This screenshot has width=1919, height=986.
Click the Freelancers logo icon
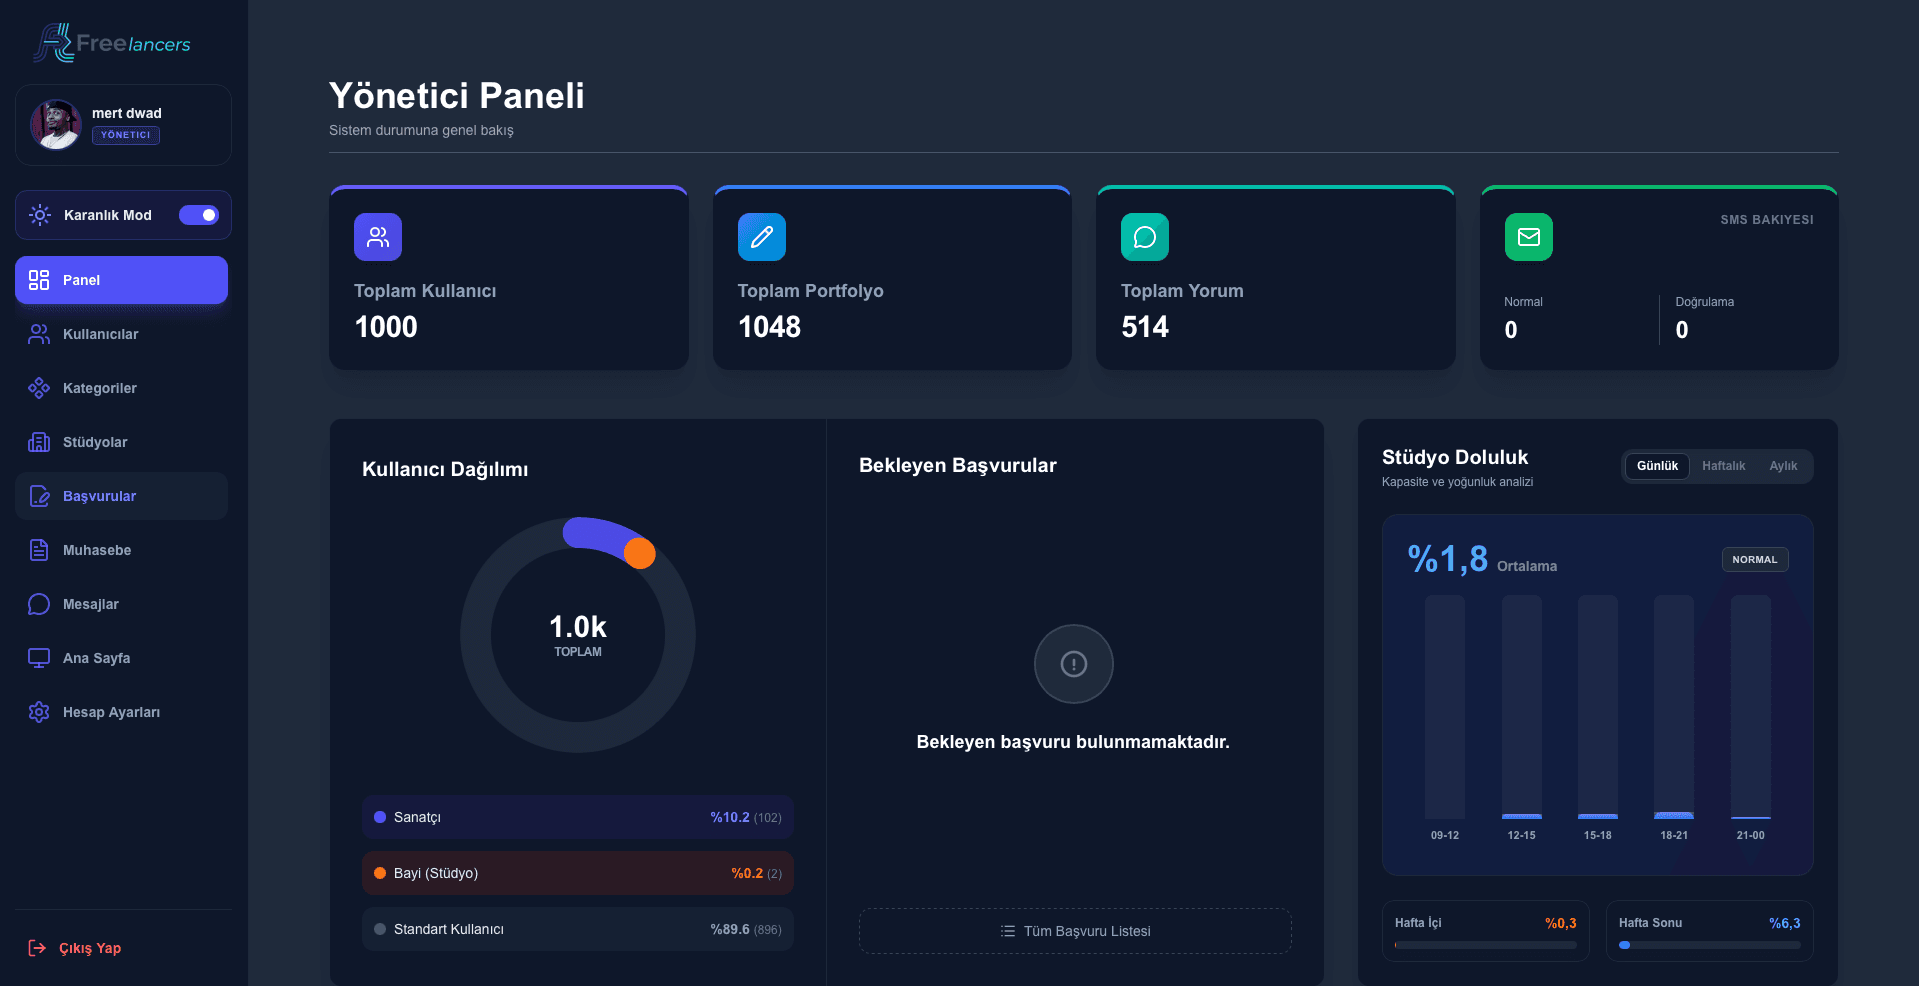click(53, 43)
